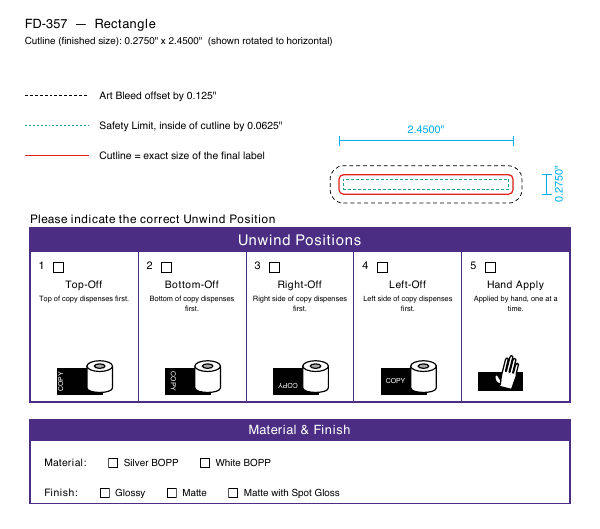Click the 'Hand Apply' heading text
Screen dimensions: 600x529
(x=515, y=284)
